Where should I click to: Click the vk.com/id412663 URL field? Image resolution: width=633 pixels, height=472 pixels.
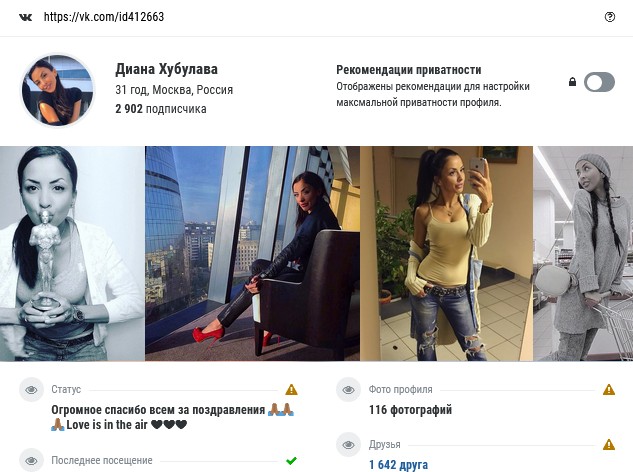coord(104,17)
